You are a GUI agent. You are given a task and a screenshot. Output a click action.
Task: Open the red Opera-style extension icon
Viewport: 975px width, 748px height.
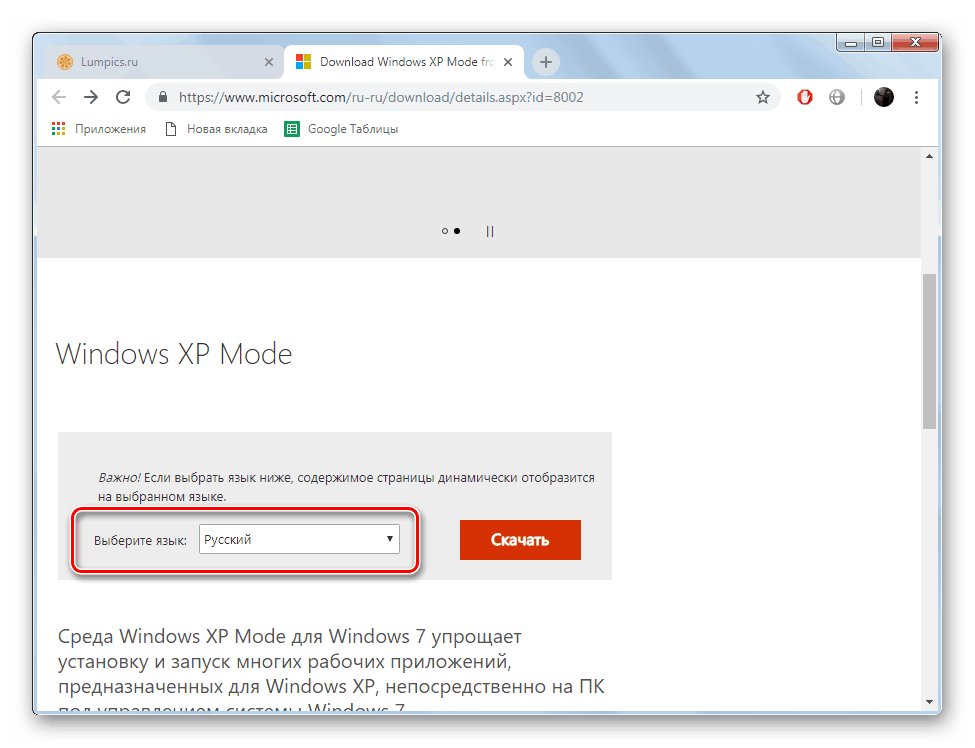pyautogui.click(x=805, y=97)
